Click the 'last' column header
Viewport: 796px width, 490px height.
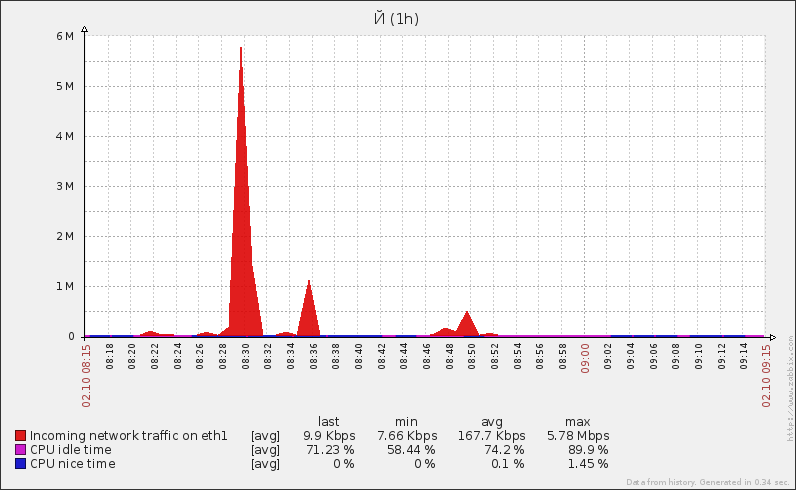coord(328,421)
